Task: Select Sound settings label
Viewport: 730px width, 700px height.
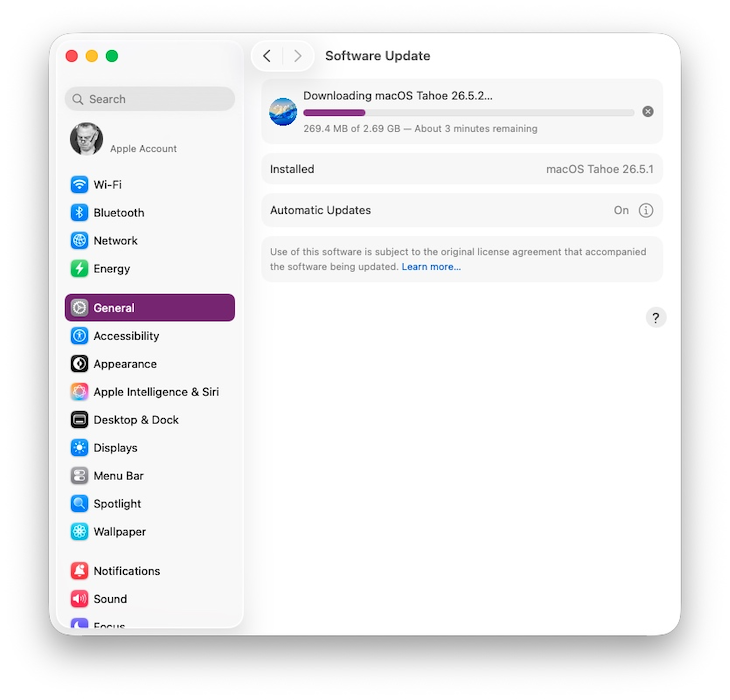Action: (x=110, y=599)
